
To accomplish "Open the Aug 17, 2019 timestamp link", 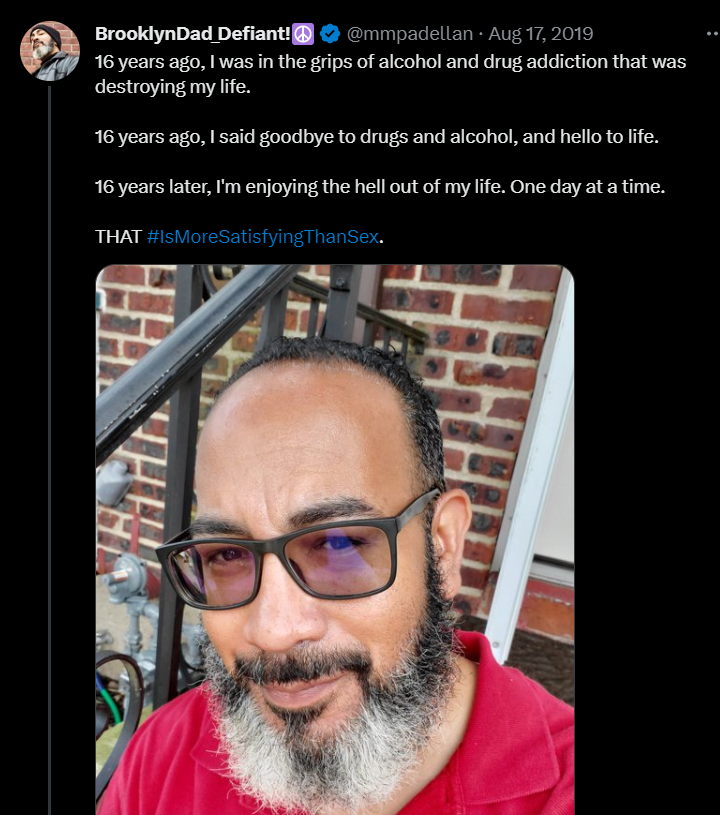I will coord(539,34).
